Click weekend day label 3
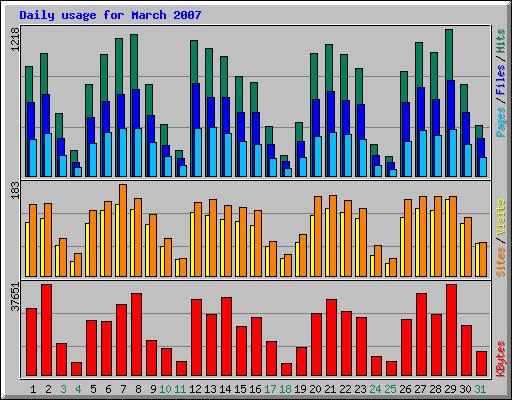 point(63,389)
